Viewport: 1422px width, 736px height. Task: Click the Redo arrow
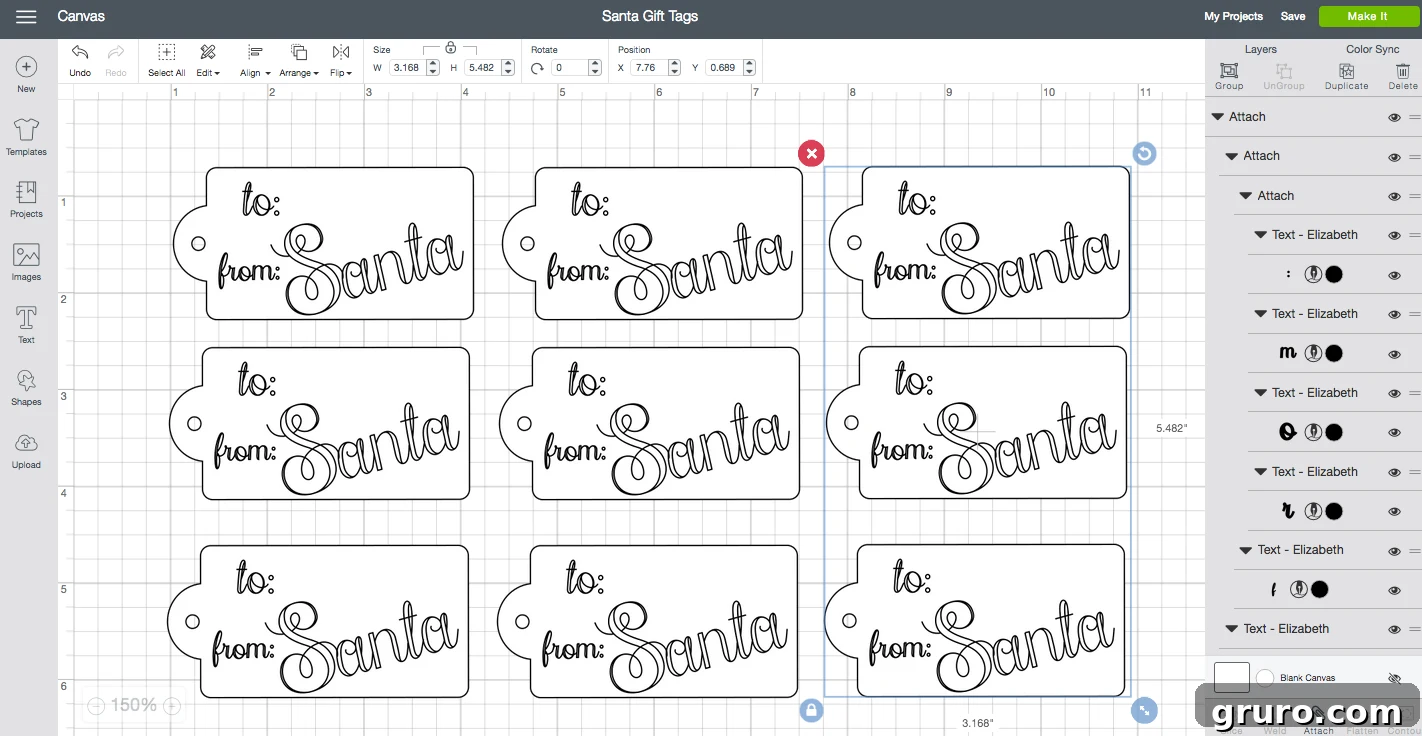(x=116, y=52)
